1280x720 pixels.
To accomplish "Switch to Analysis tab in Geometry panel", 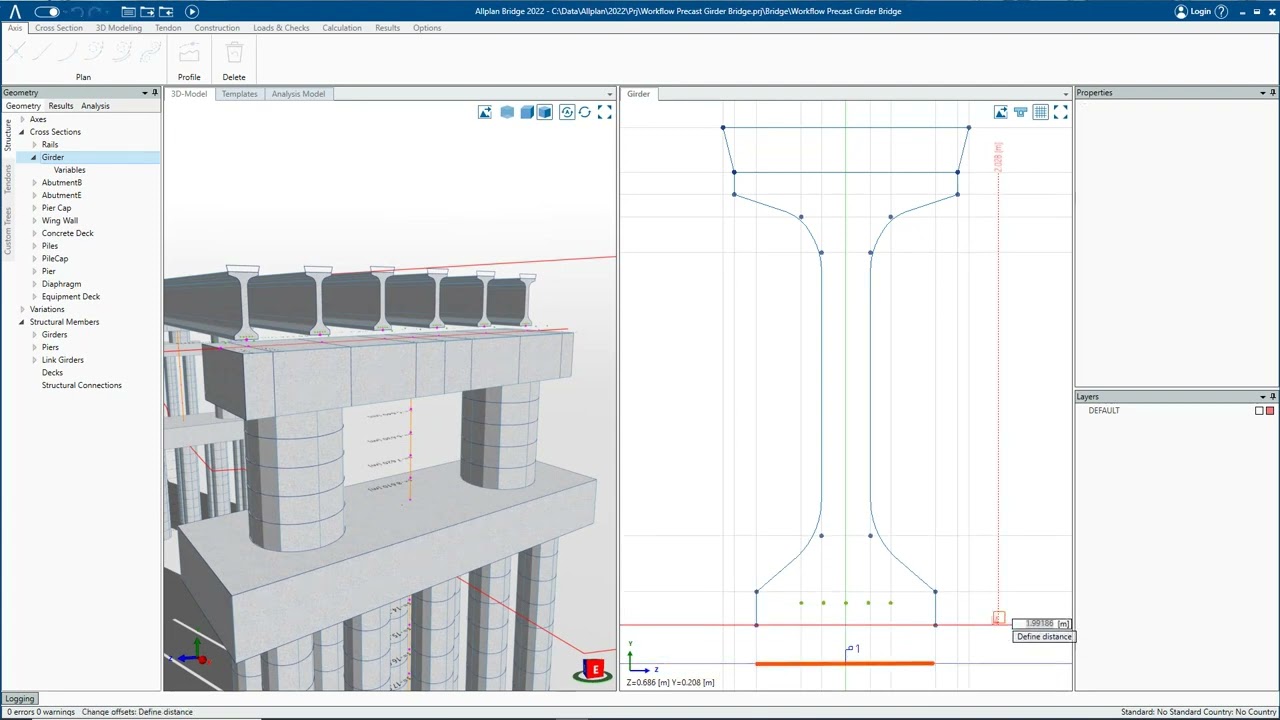I will [x=95, y=106].
